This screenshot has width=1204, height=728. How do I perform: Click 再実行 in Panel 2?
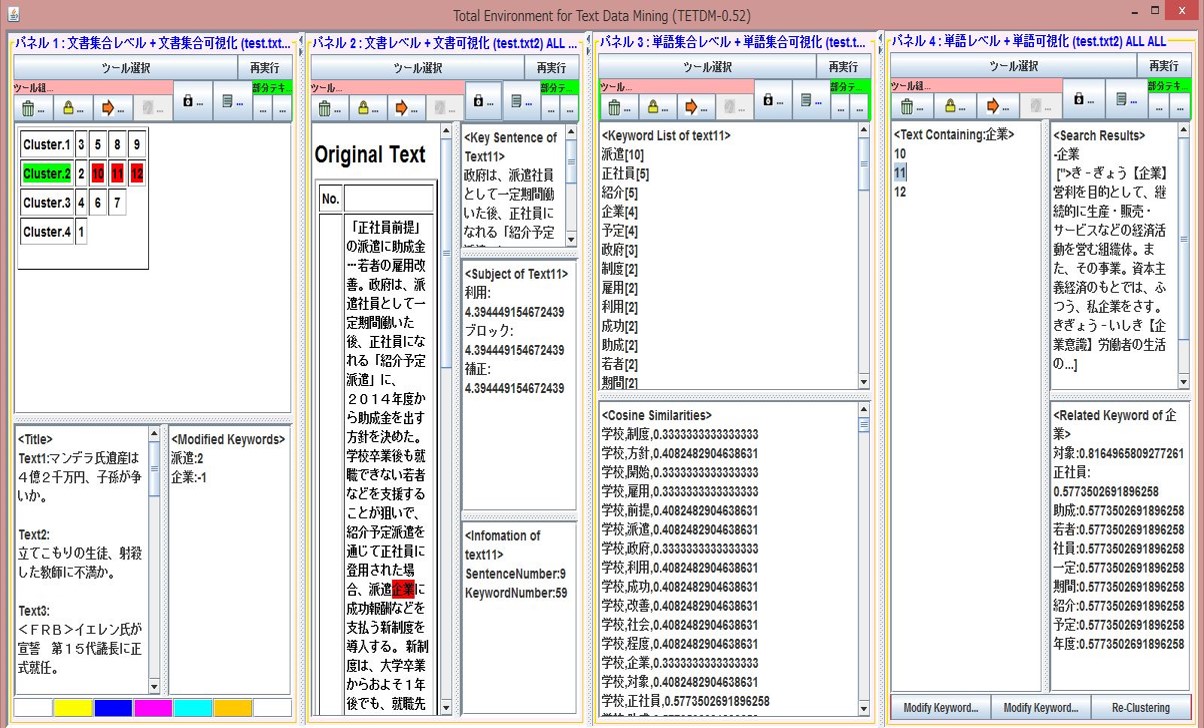(x=551, y=68)
